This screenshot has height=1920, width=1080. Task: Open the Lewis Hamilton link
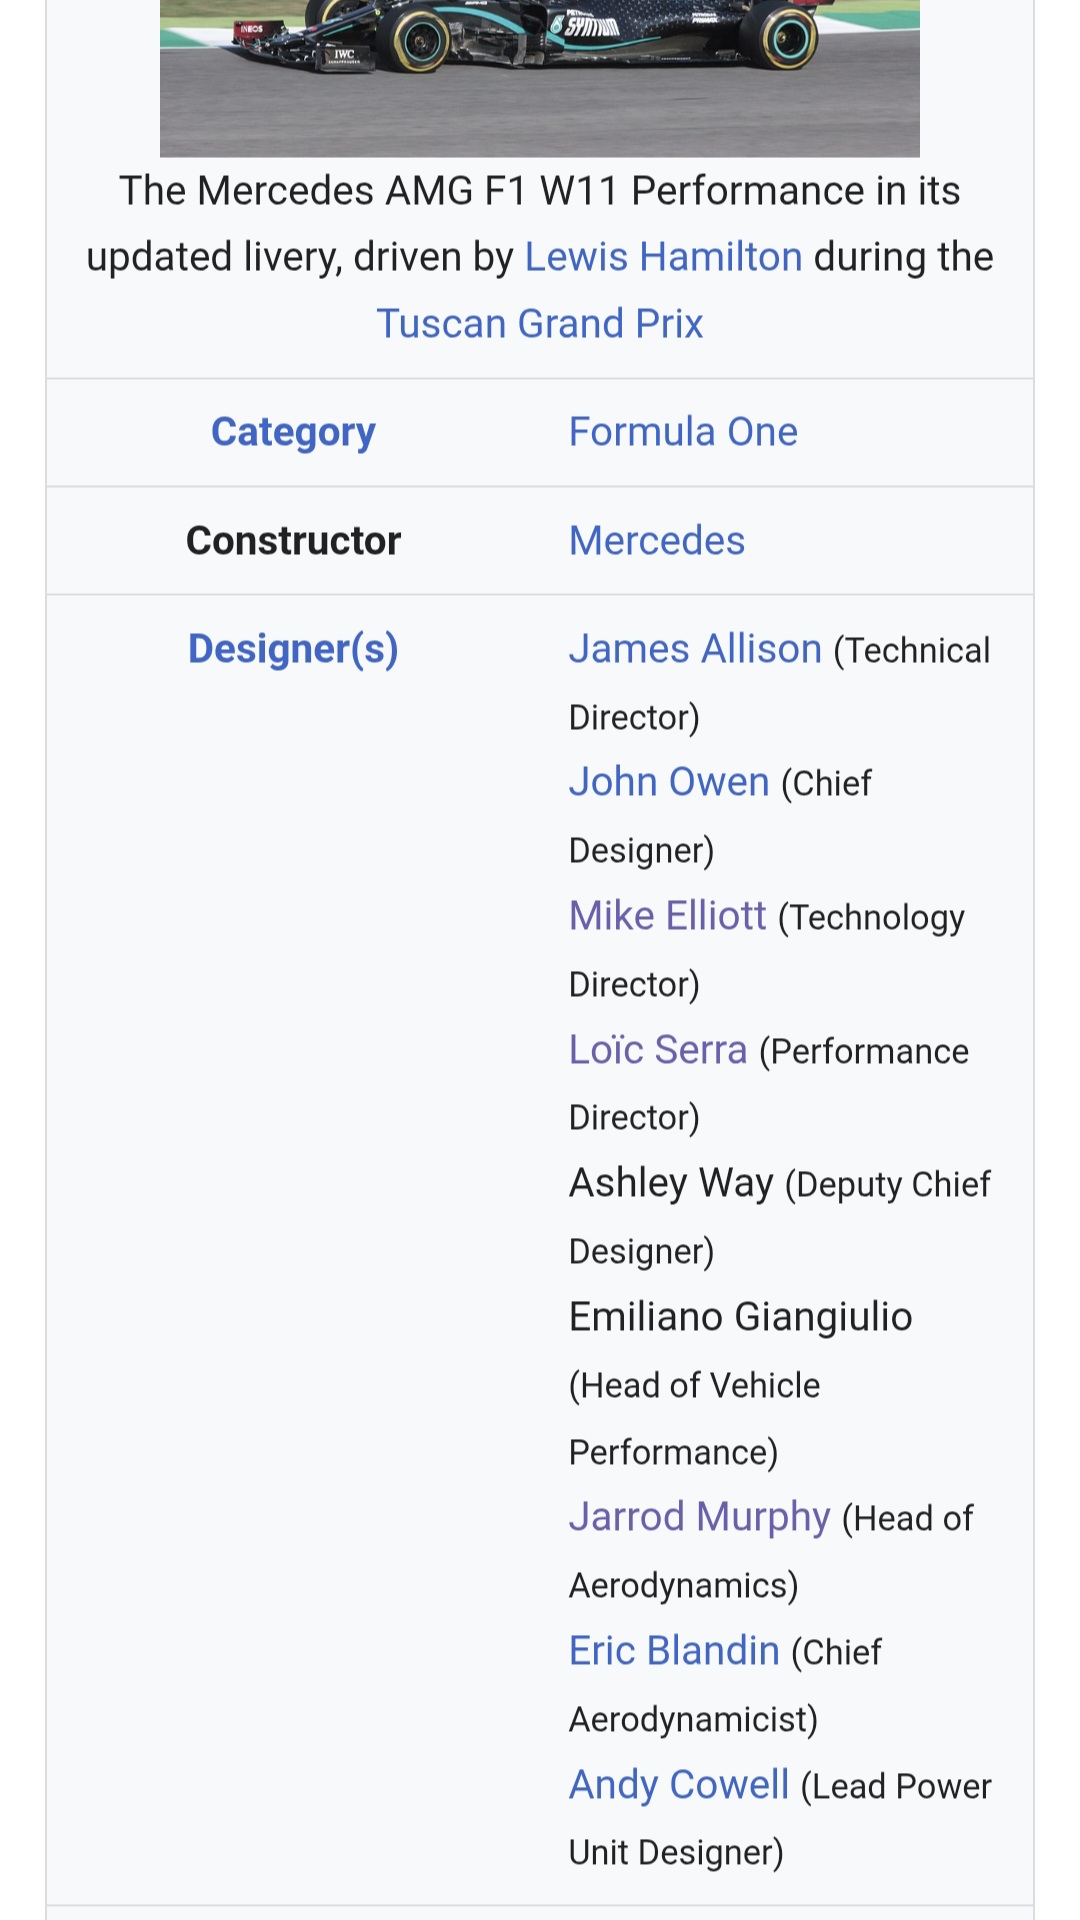click(663, 257)
